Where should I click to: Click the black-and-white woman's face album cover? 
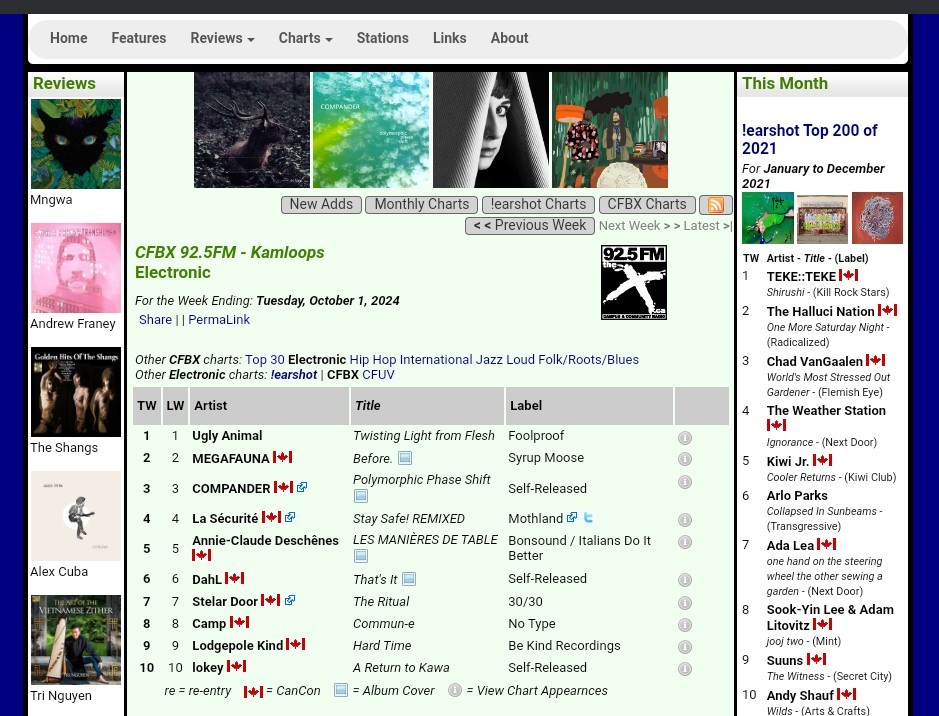[x=491, y=130]
